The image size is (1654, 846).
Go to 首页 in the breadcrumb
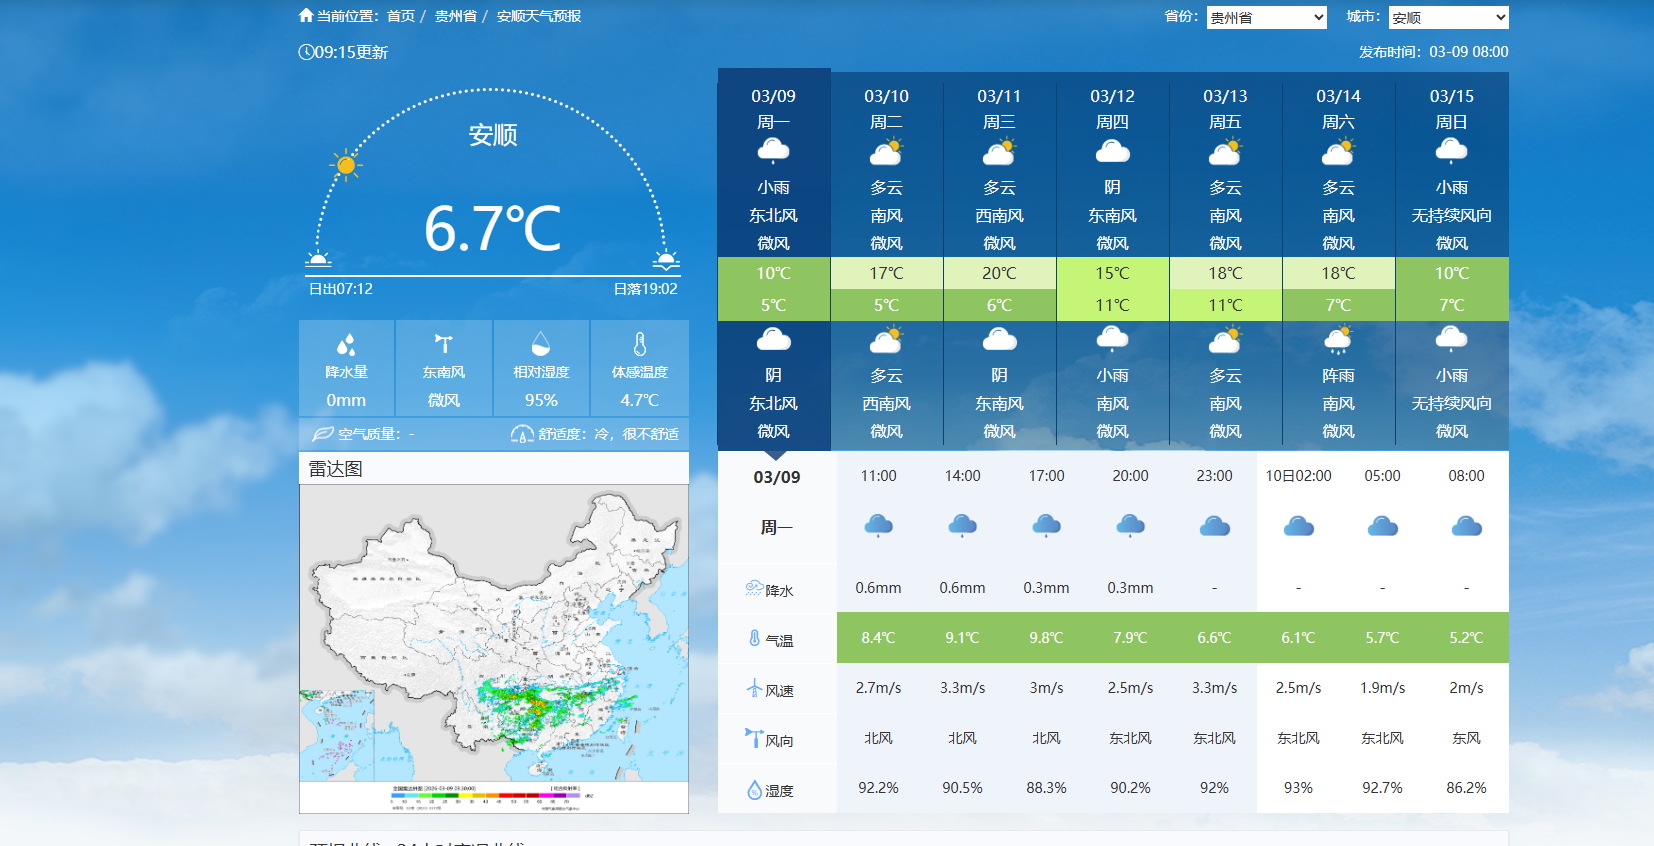400,16
